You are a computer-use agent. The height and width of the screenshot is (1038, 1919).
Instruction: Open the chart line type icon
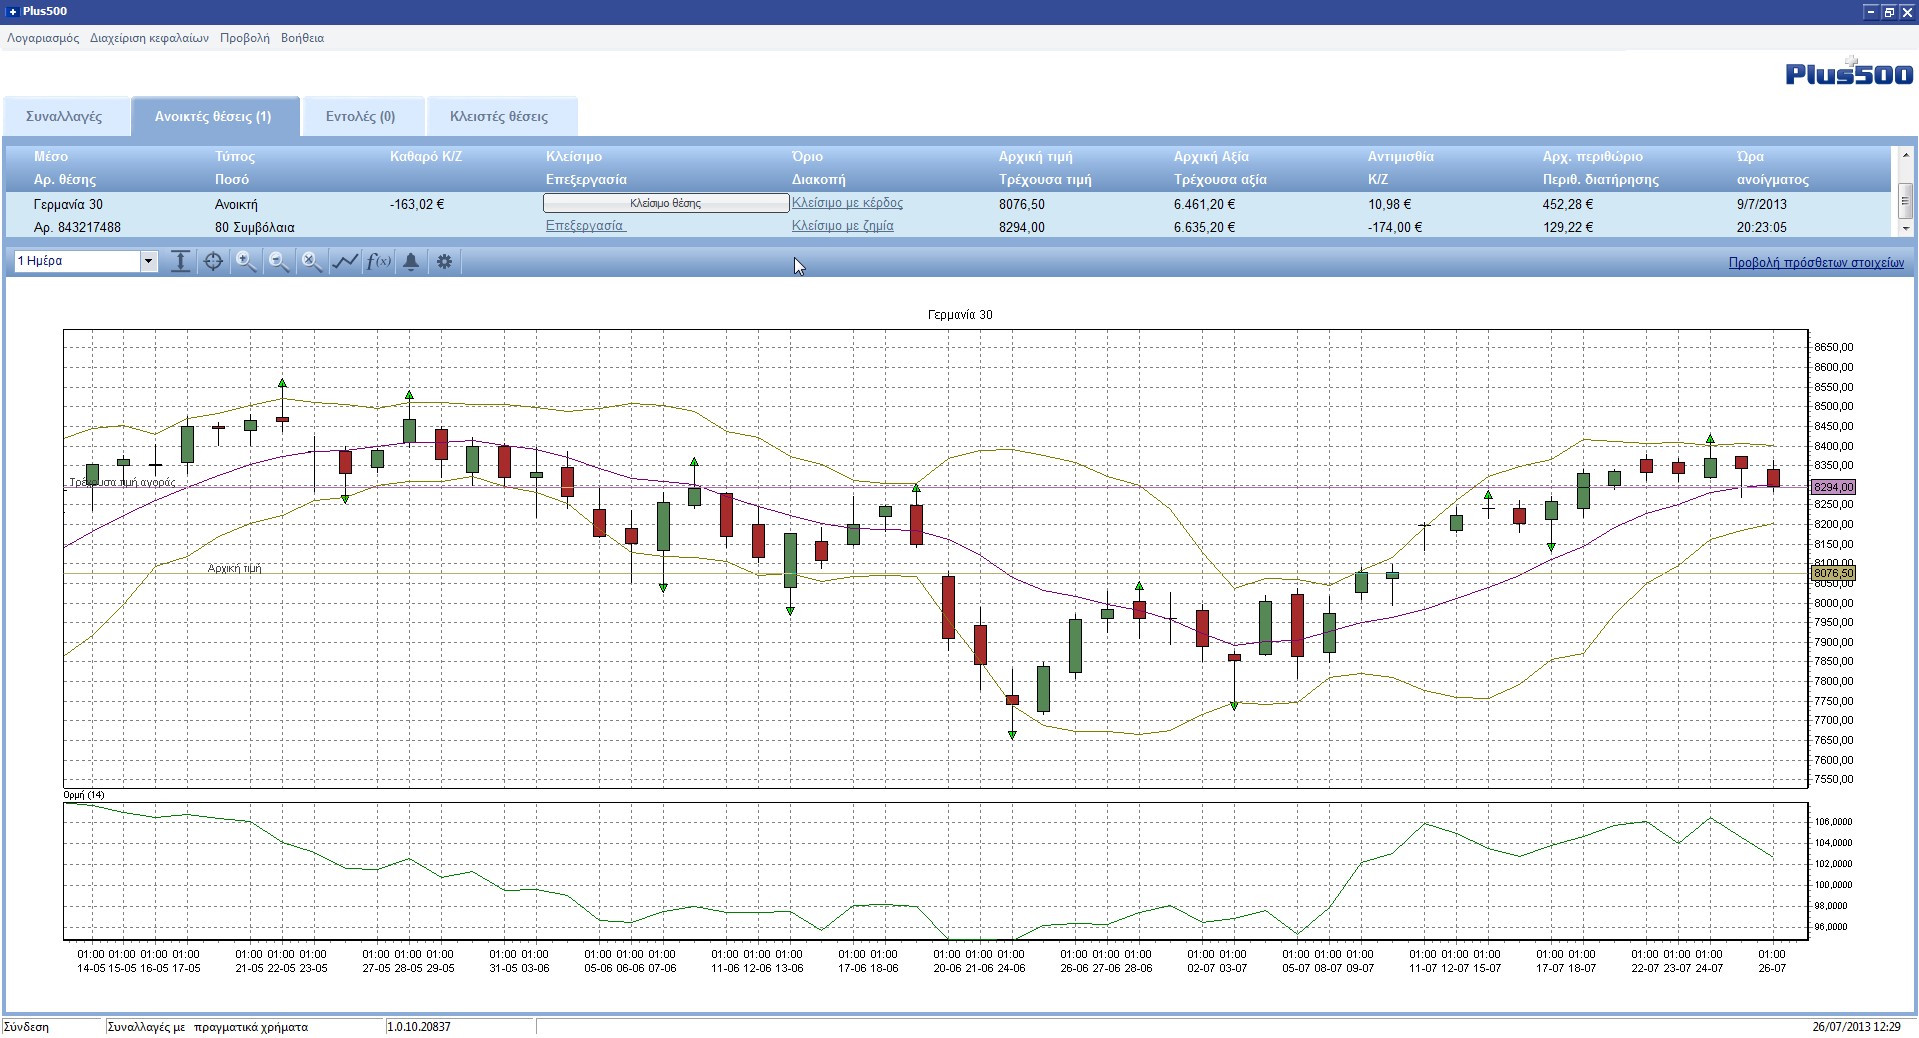(x=345, y=262)
